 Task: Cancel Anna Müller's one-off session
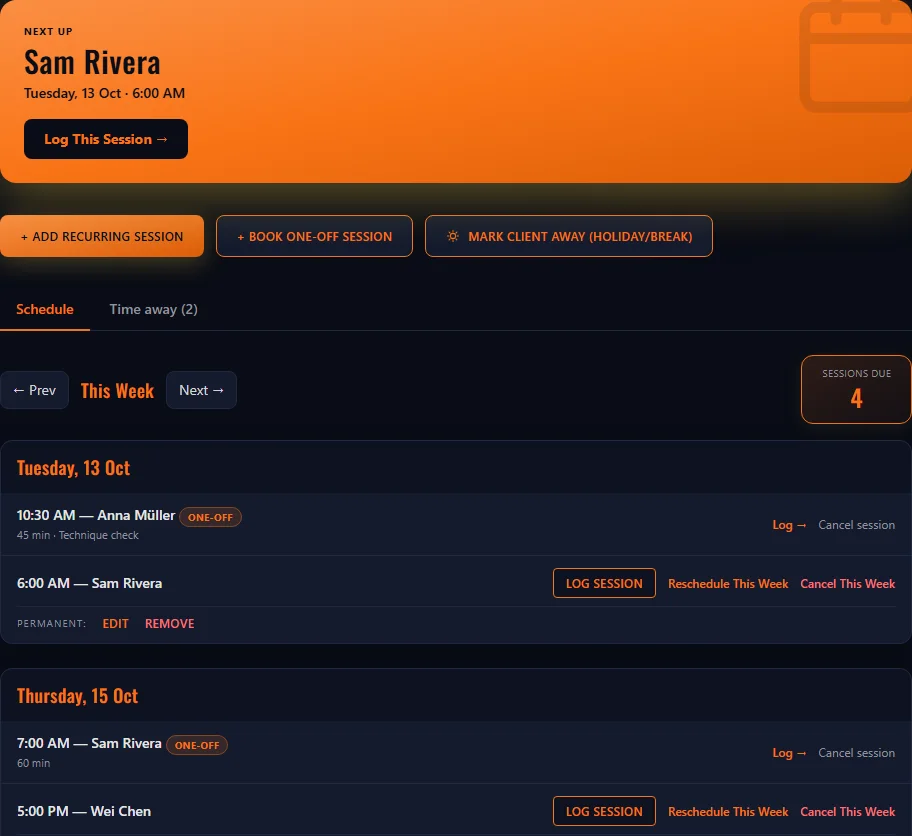857,525
